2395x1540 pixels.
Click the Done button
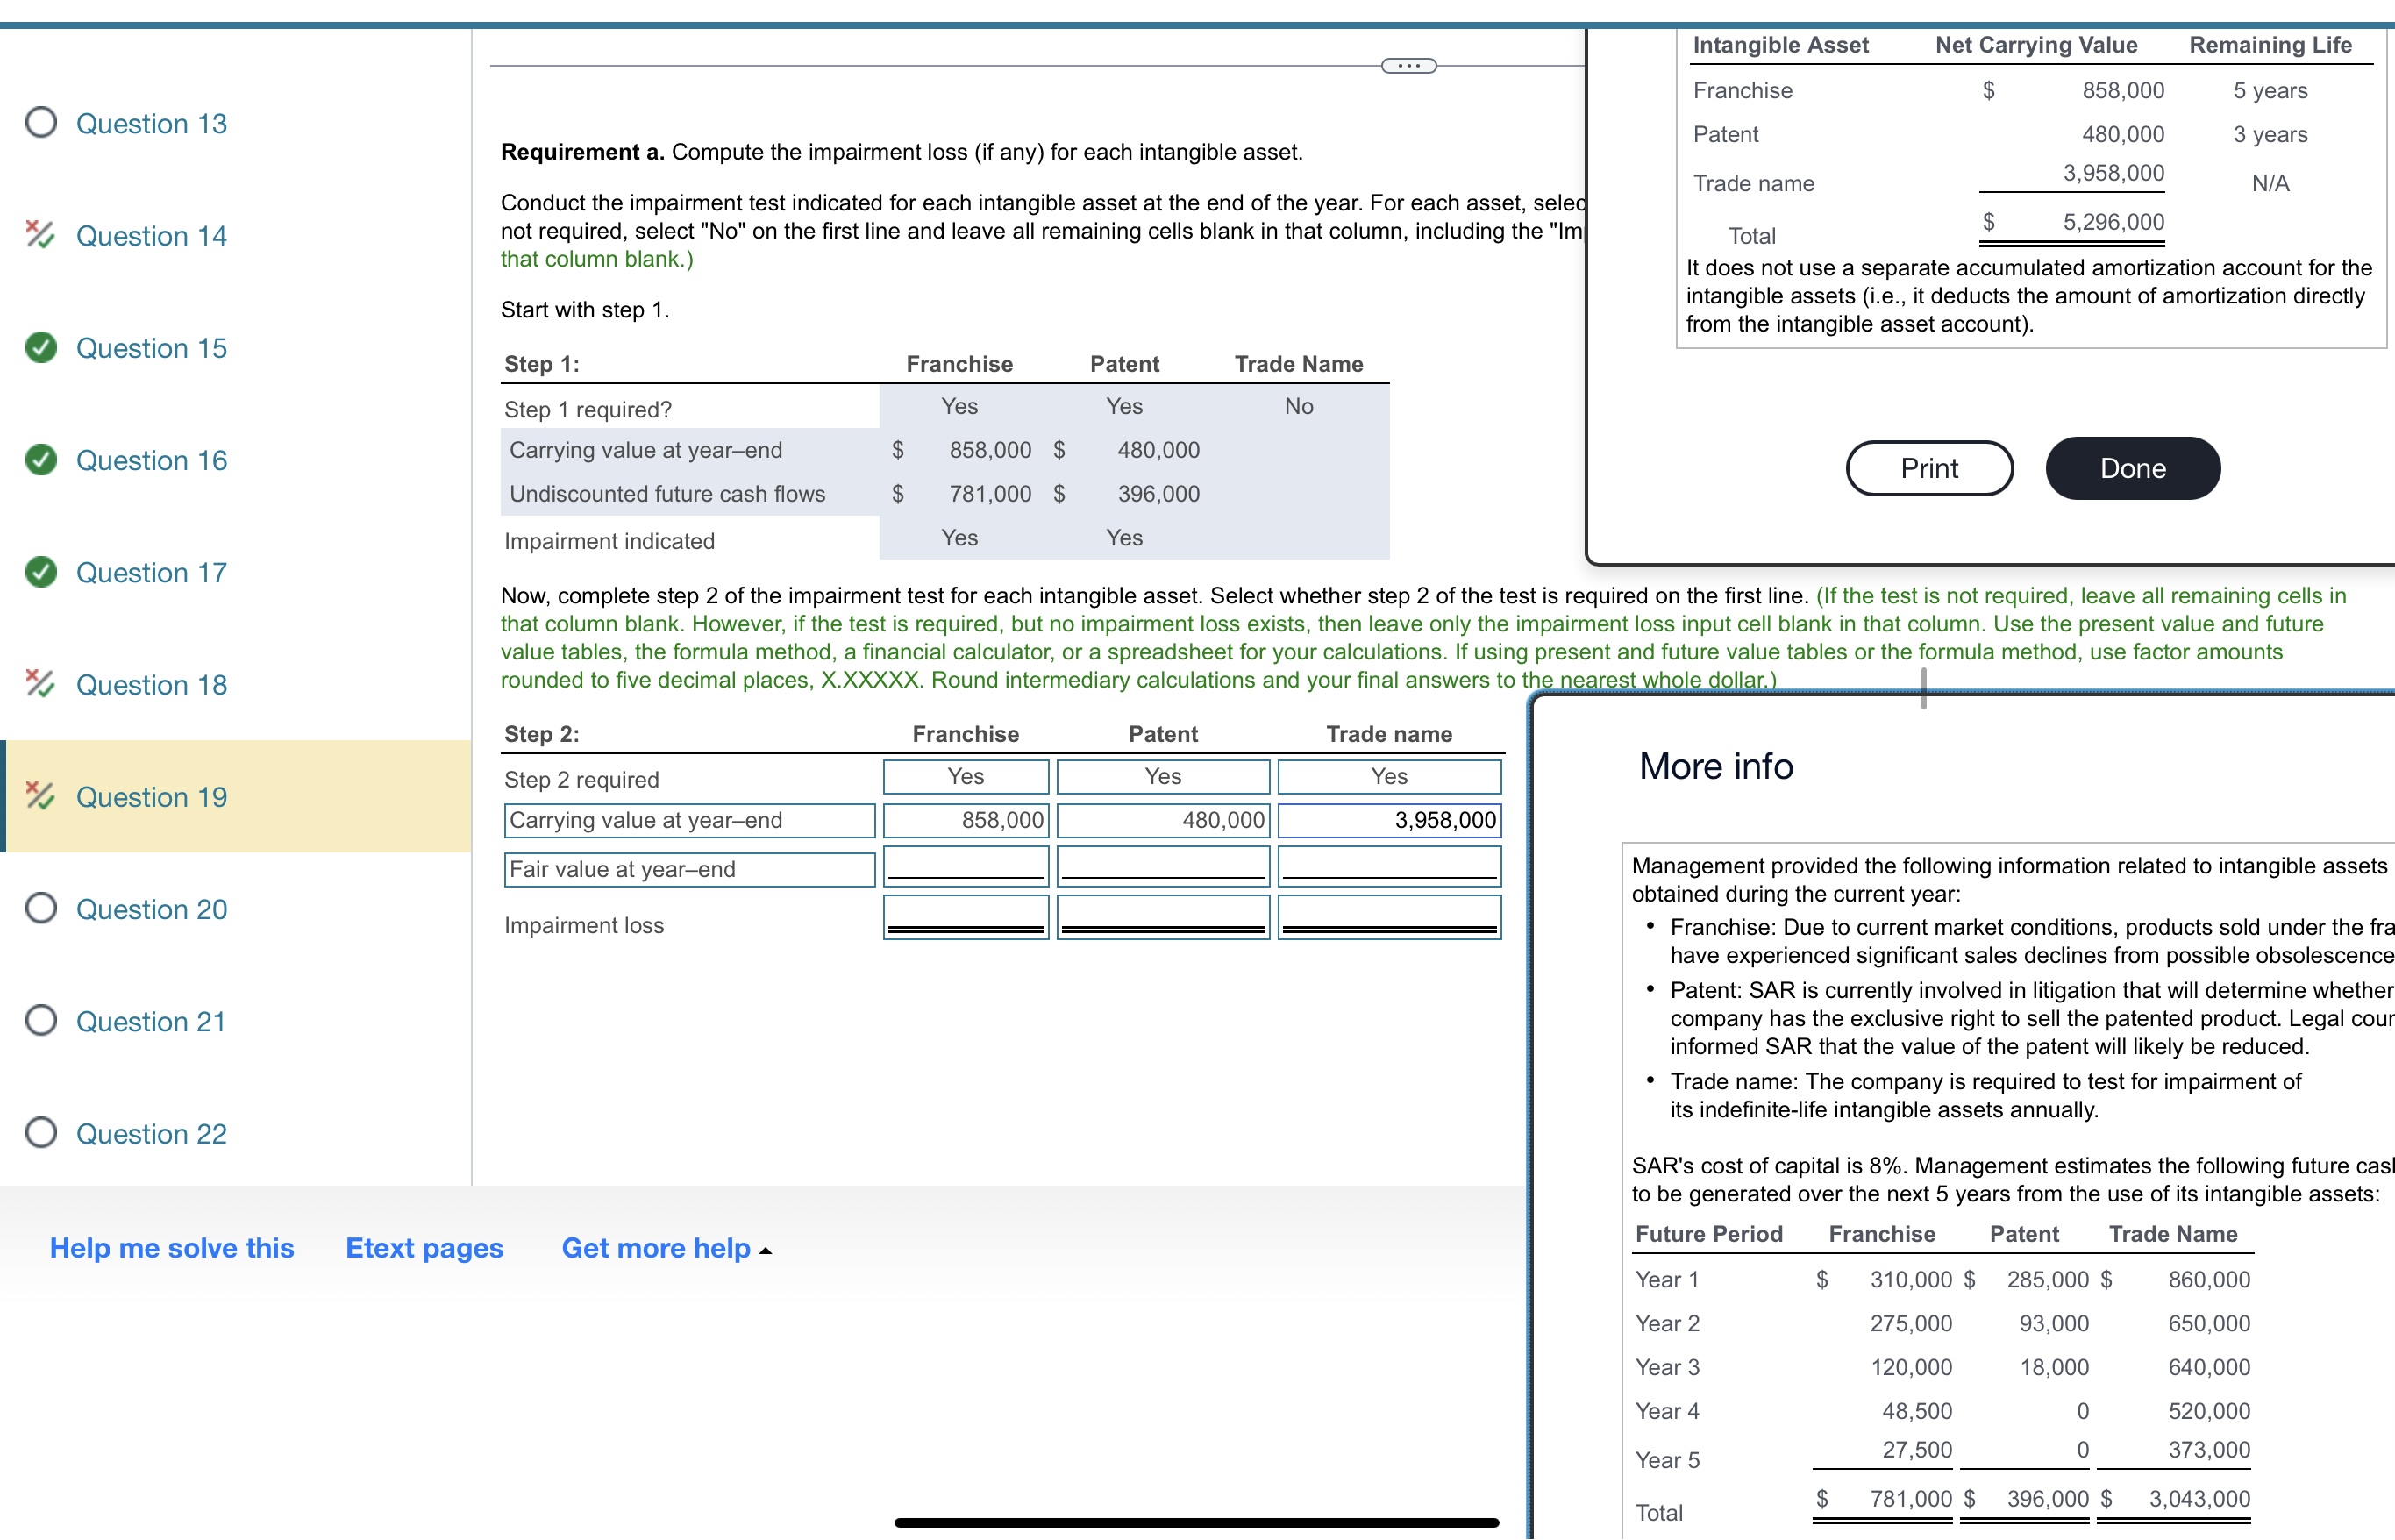[2132, 468]
